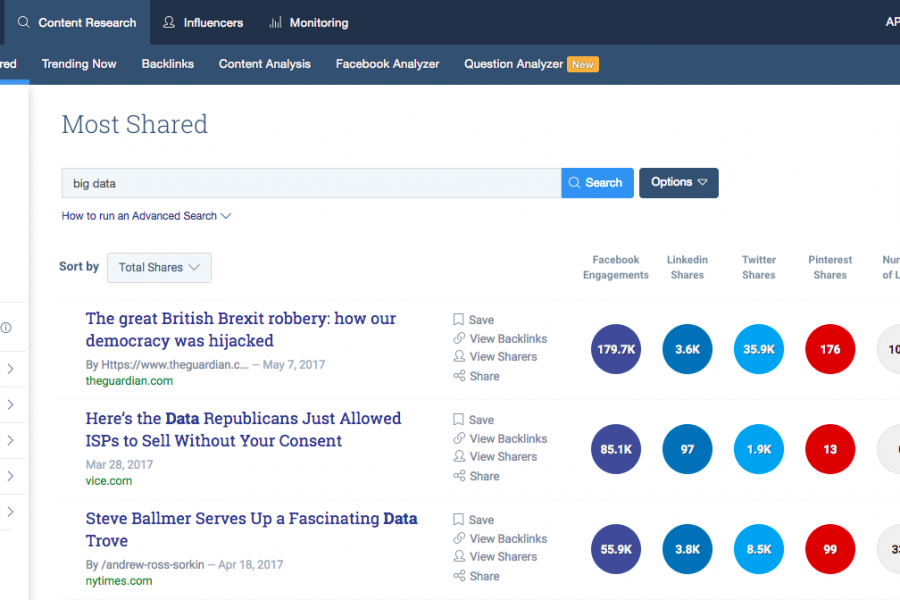Image resolution: width=900 pixels, height=600 pixels.
Task: Click the 179.7K Facebook engagements circle
Action: (616, 349)
